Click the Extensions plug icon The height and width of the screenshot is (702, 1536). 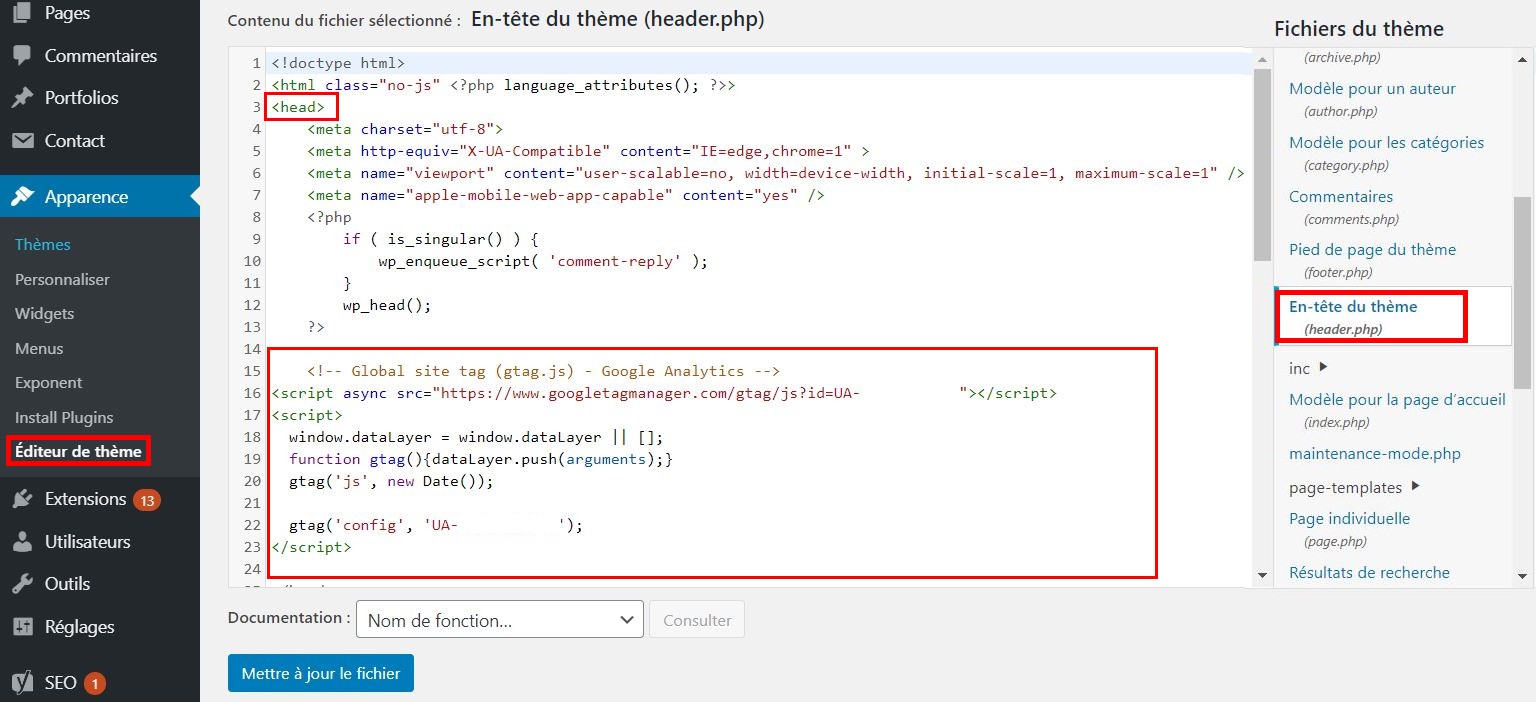pos(22,499)
